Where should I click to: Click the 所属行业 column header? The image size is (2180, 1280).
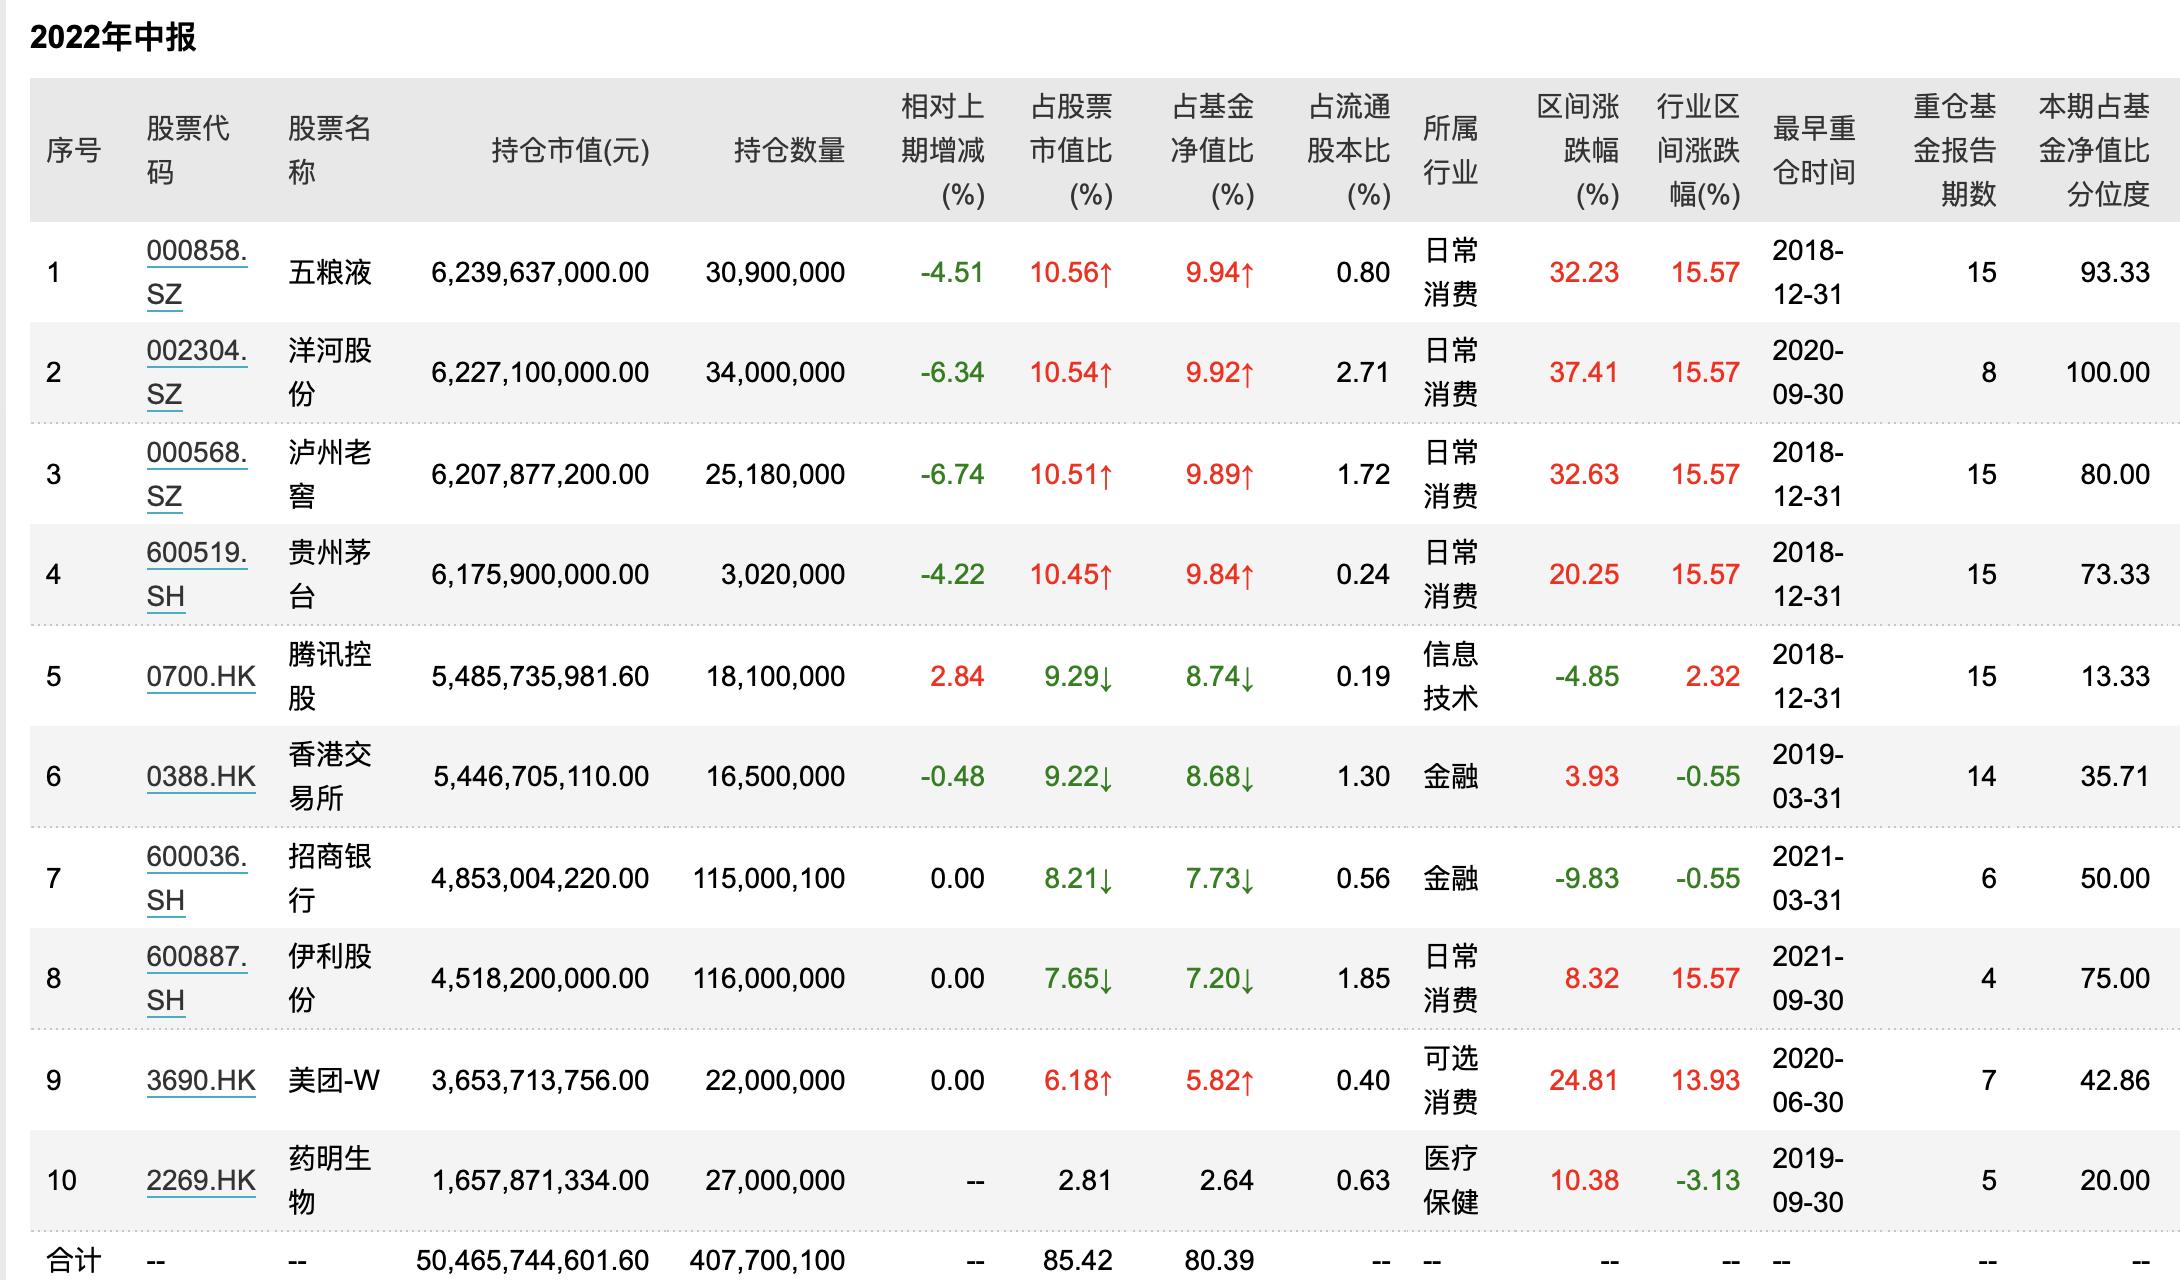pyautogui.click(x=1451, y=150)
